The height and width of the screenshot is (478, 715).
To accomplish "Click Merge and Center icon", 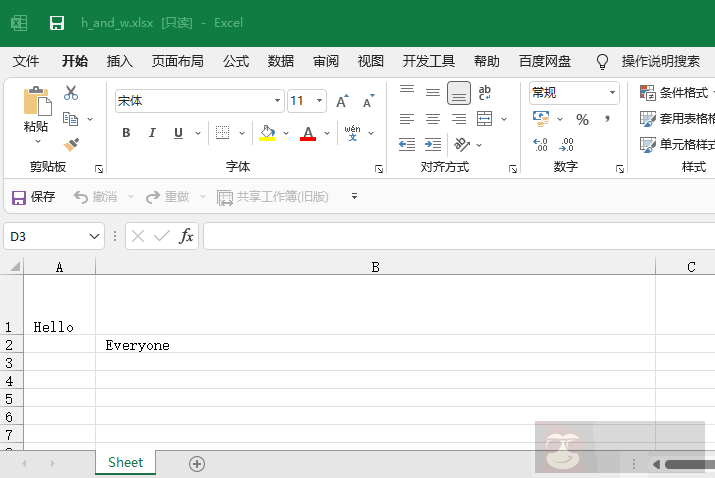I will [x=485, y=119].
